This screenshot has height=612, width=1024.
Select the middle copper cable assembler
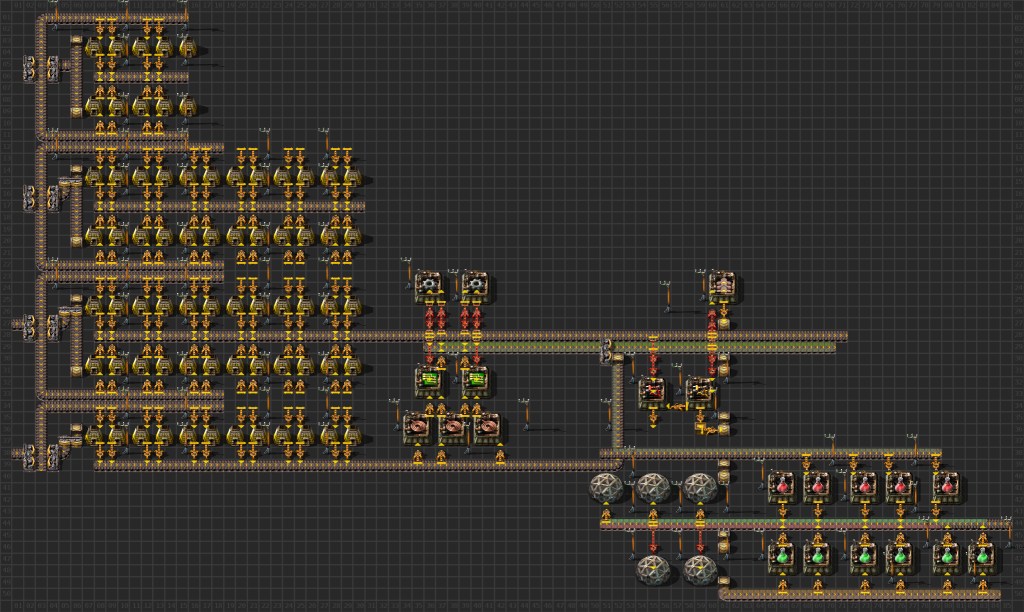click(x=452, y=428)
